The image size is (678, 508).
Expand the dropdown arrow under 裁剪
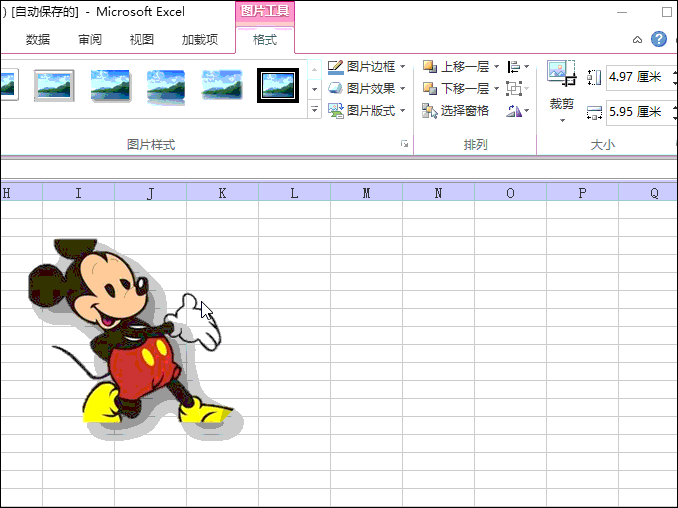point(561,121)
